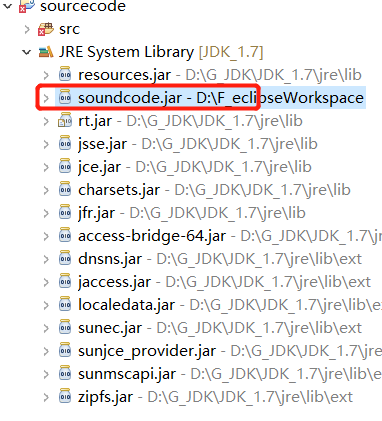Select the sunmscapi.jar row text
The height and width of the screenshot is (421, 382).
tap(230, 374)
